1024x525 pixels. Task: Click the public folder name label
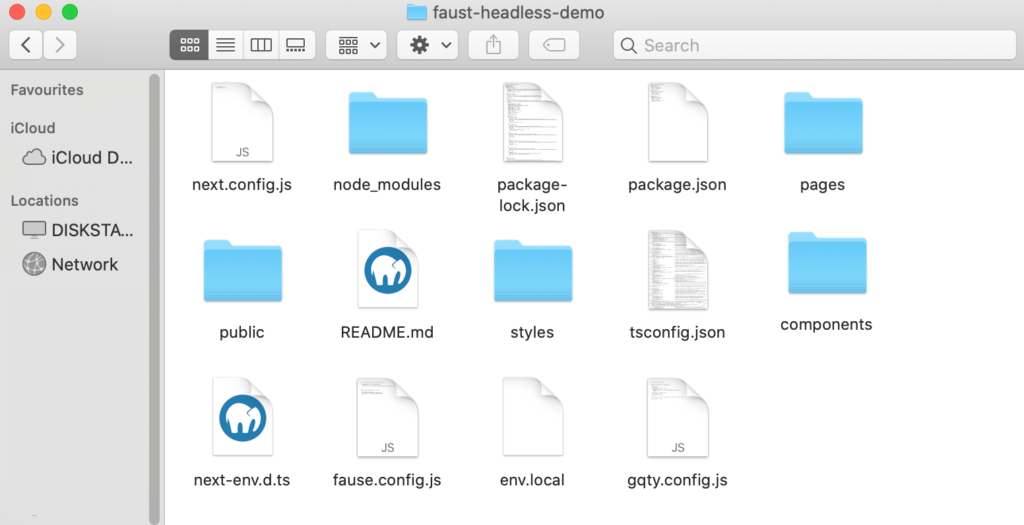242,332
